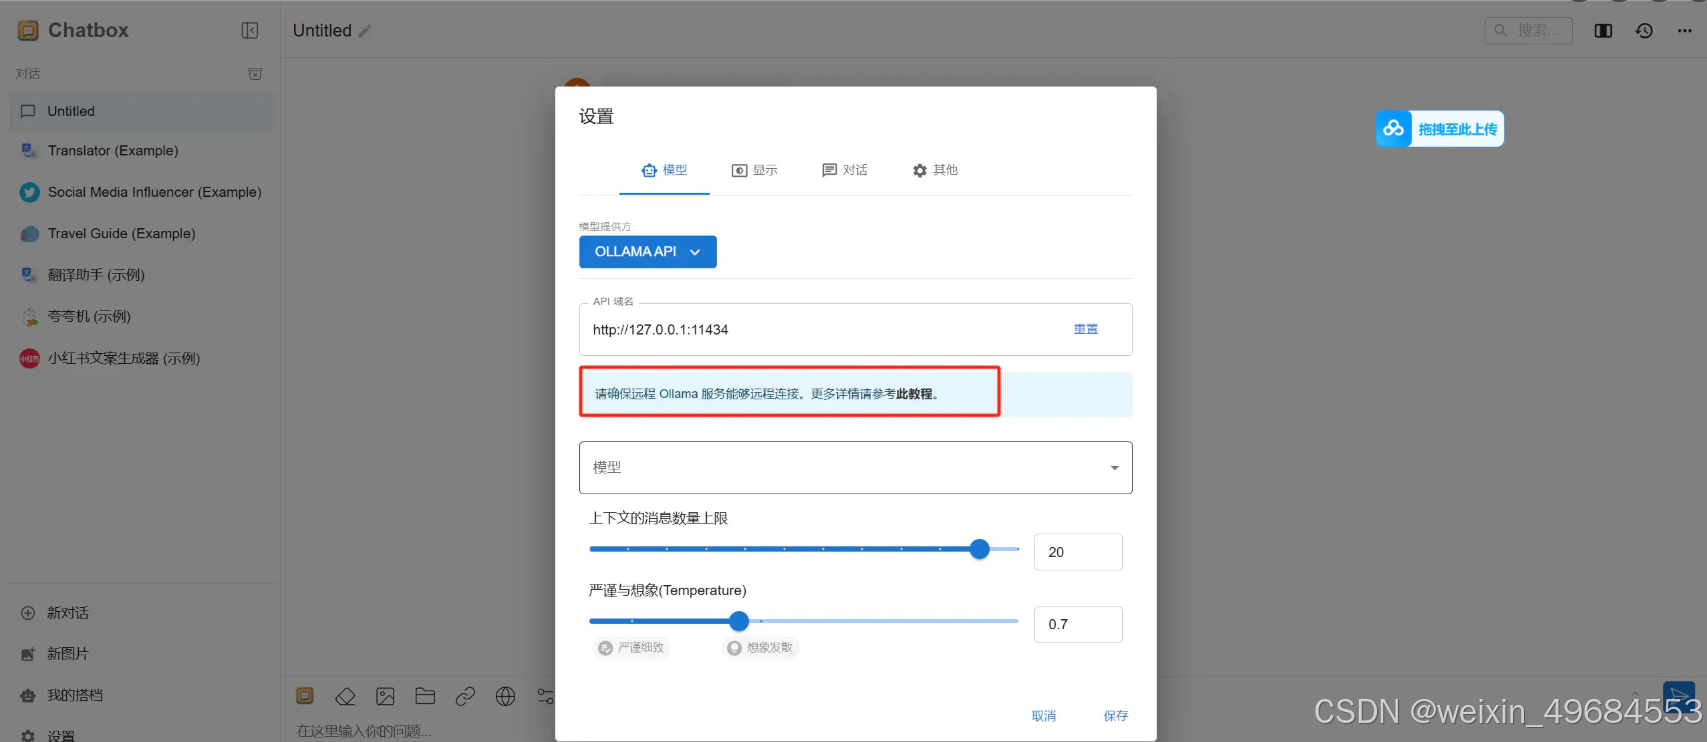1707x742 pixels.
Task: Switch to the 显示 tab in settings
Action: (x=755, y=170)
